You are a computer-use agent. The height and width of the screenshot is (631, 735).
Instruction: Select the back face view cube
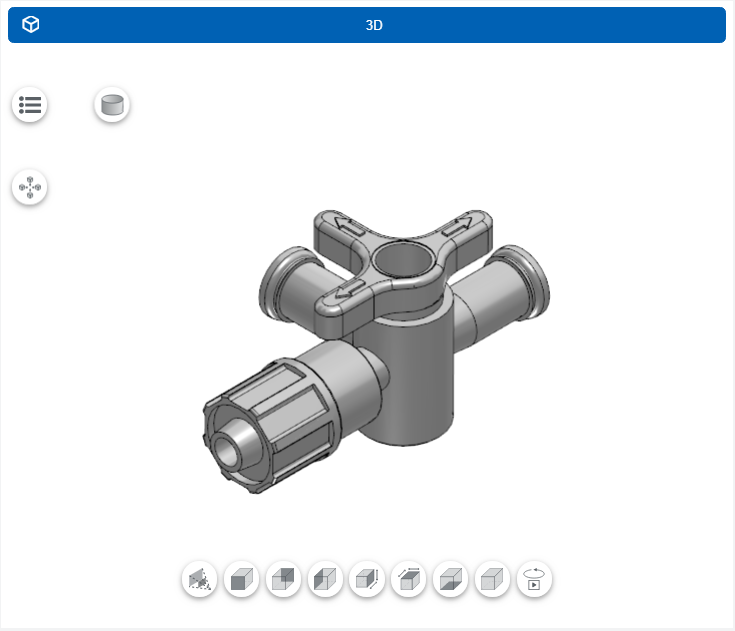283,579
